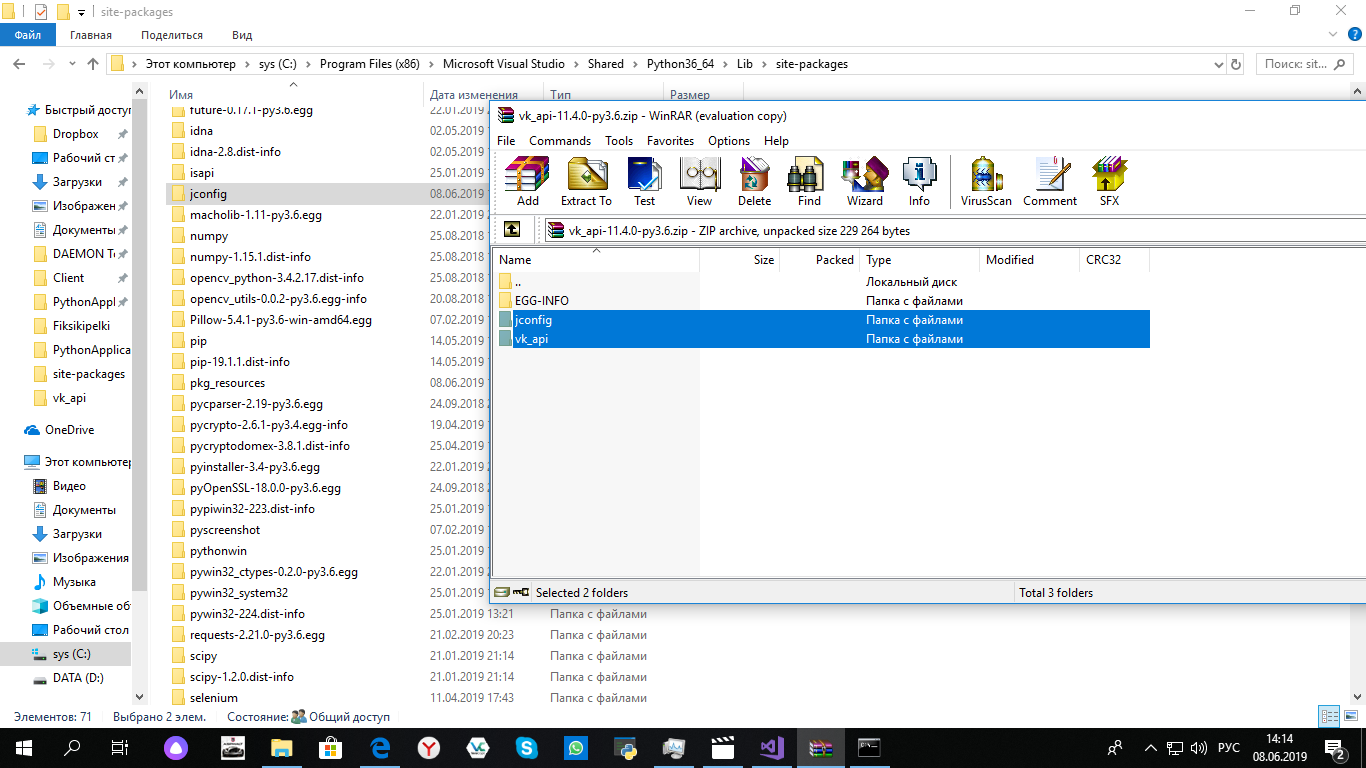
Task: Show archive Info
Action: 919,181
